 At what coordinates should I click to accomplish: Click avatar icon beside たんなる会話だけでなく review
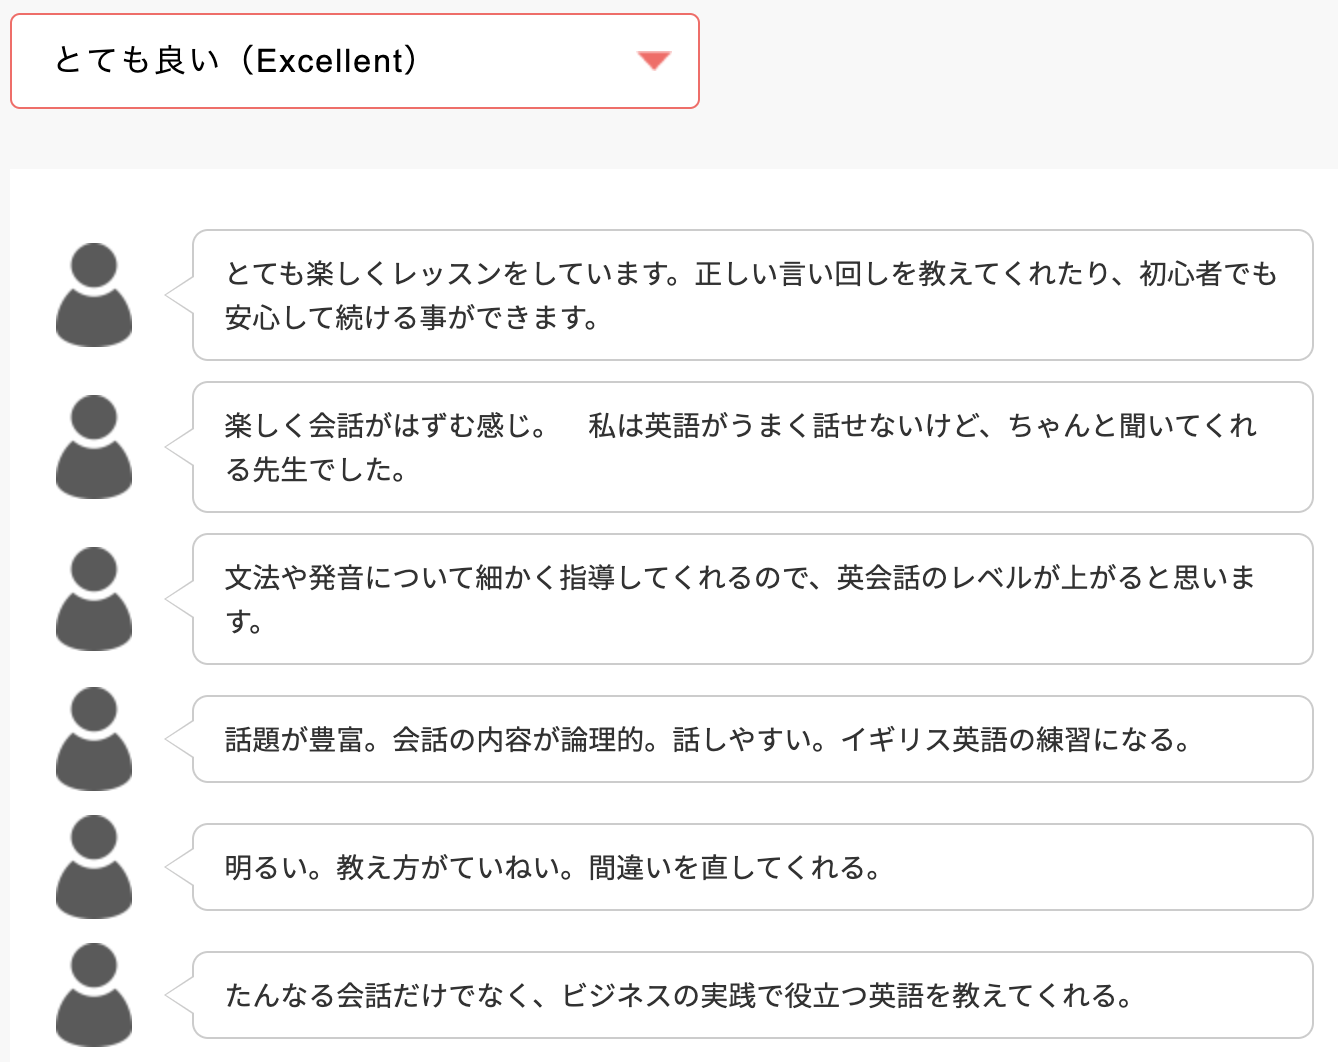tap(94, 995)
